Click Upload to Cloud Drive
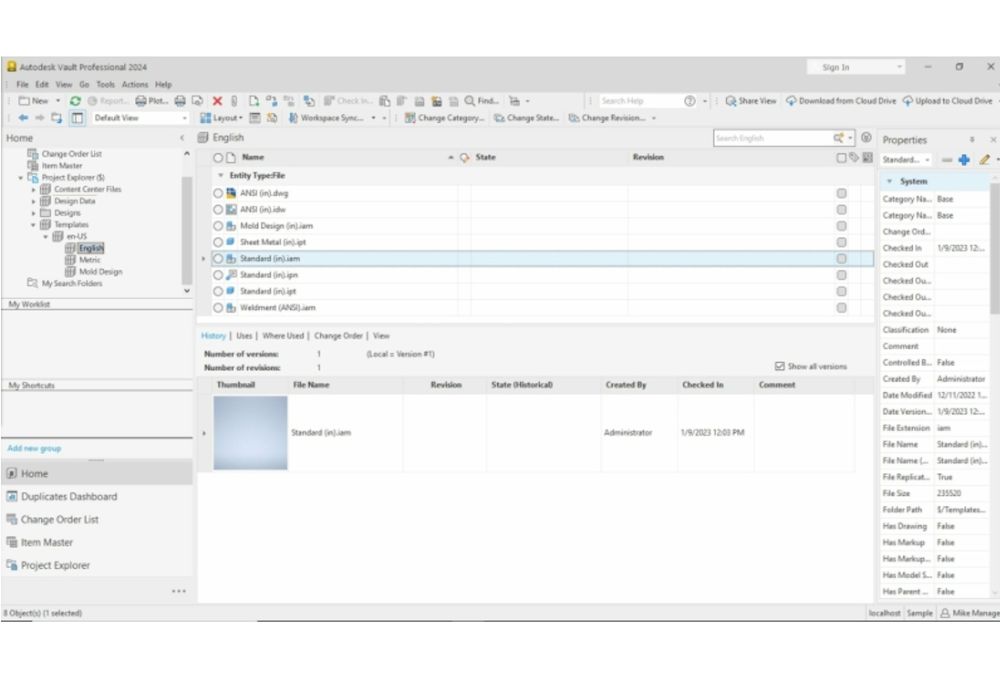Viewport: 1000px width, 700px height. click(947, 100)
